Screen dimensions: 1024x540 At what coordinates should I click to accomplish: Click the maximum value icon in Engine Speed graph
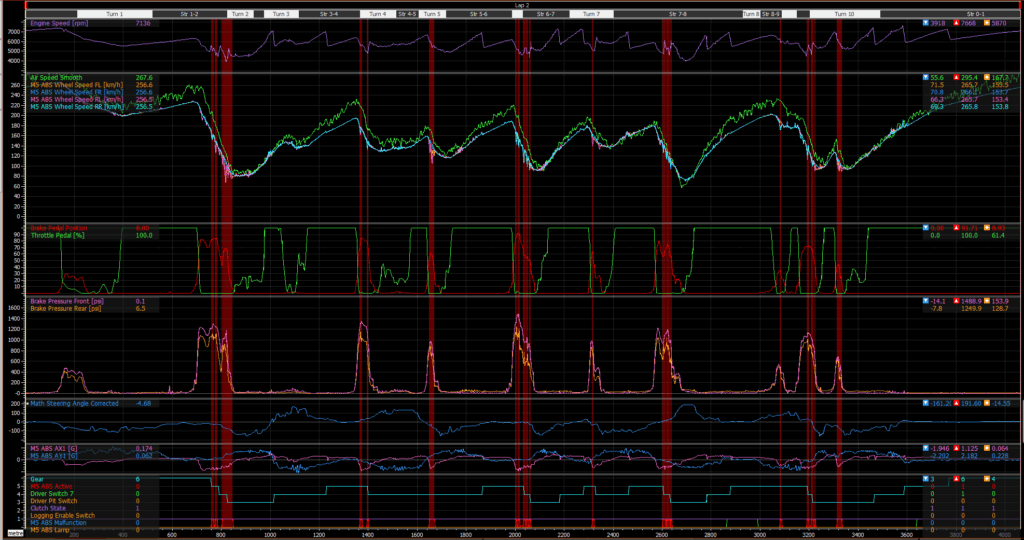coord(958,22)
